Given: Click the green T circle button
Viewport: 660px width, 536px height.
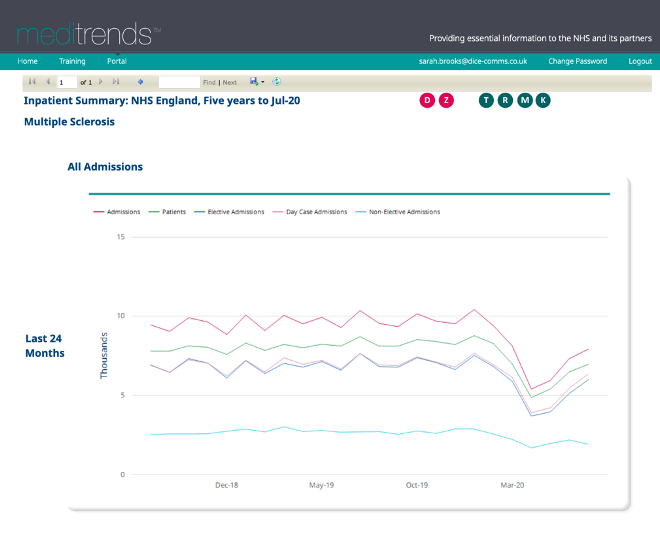Looking at the screenshot, I should 486,100.
